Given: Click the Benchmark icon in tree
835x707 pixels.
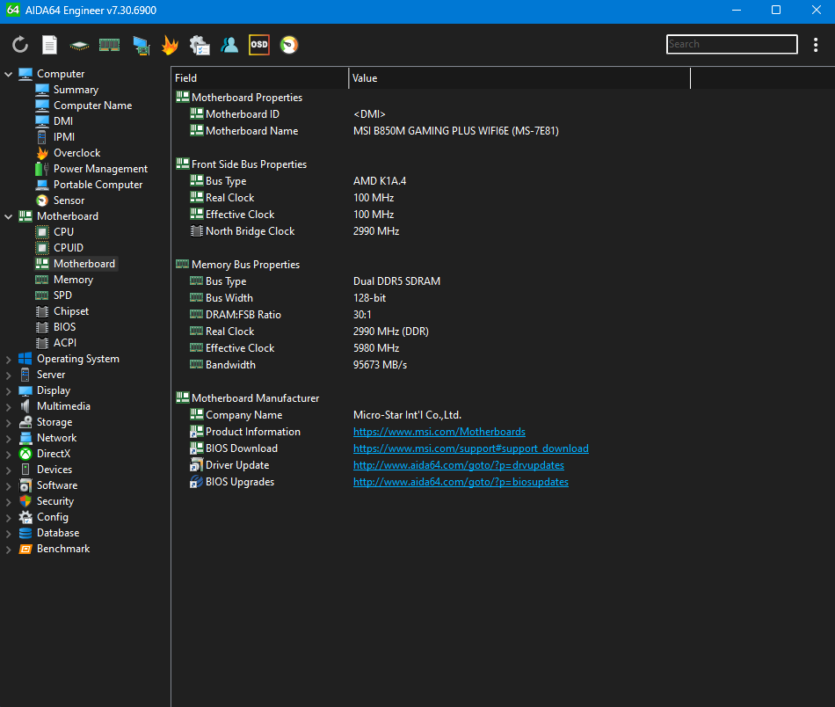Looking at the screenshot, I should point(25,549).
